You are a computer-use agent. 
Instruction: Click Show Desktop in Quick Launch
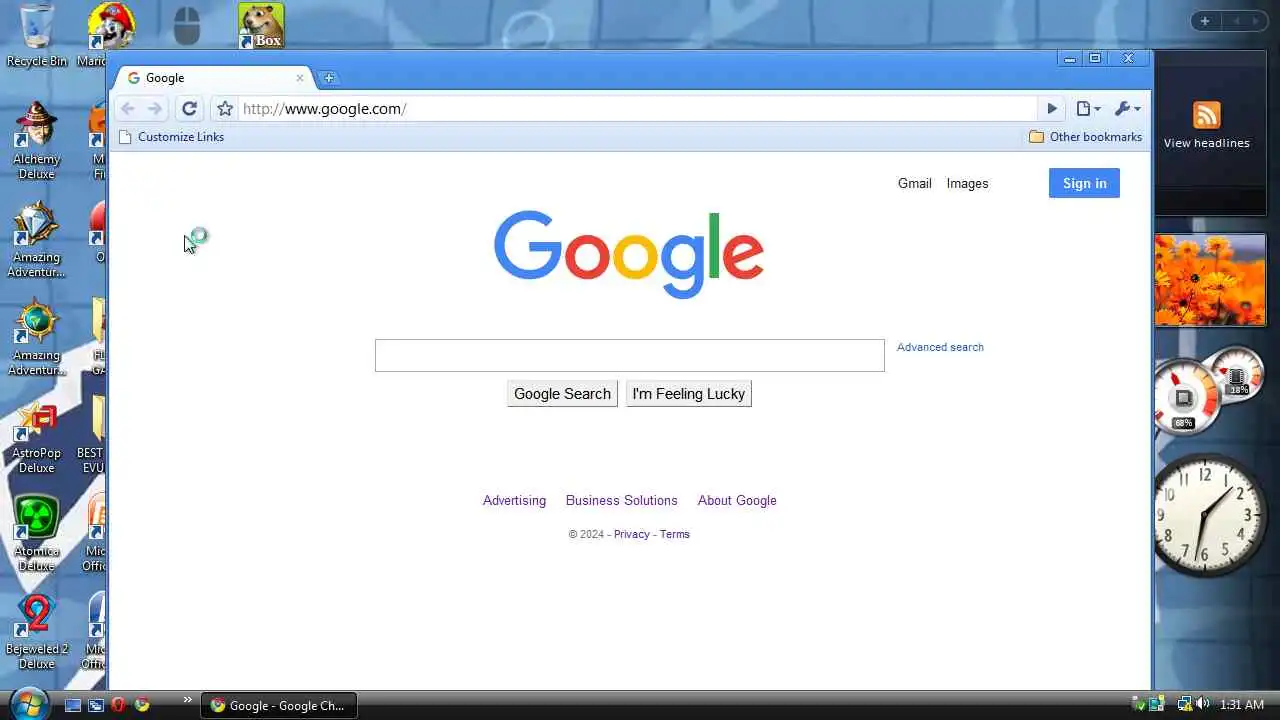click(72, 705)
